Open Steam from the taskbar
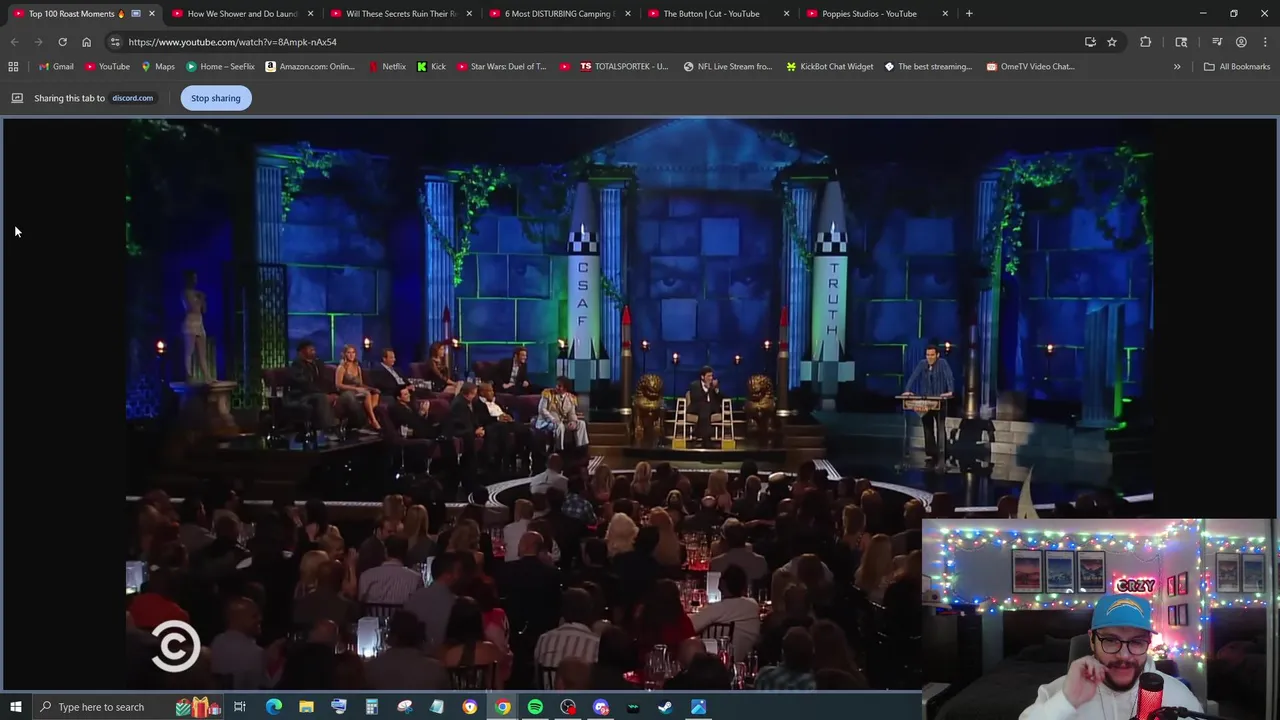Image resolution: width=1280 pixels, height=720 pixels. coord(665,707)
